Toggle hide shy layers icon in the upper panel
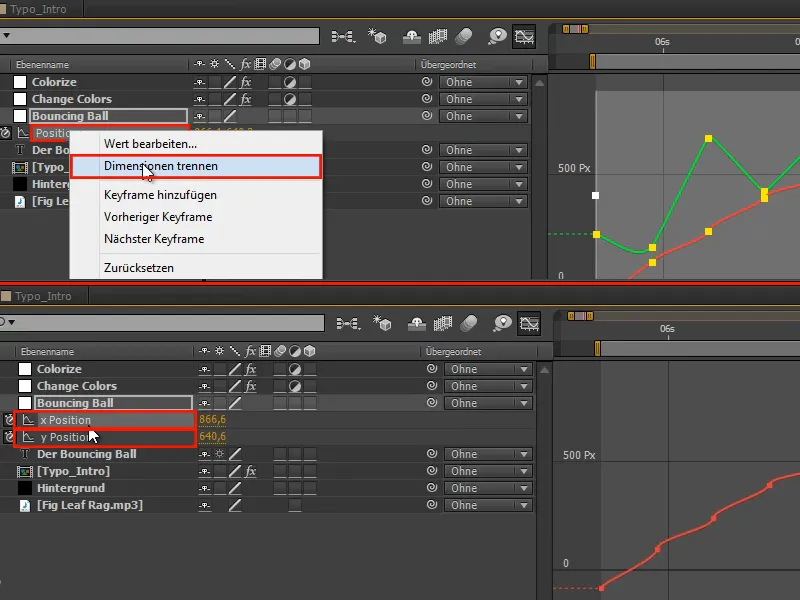Viewport: 800px width, 600px height. coord(412,36)
